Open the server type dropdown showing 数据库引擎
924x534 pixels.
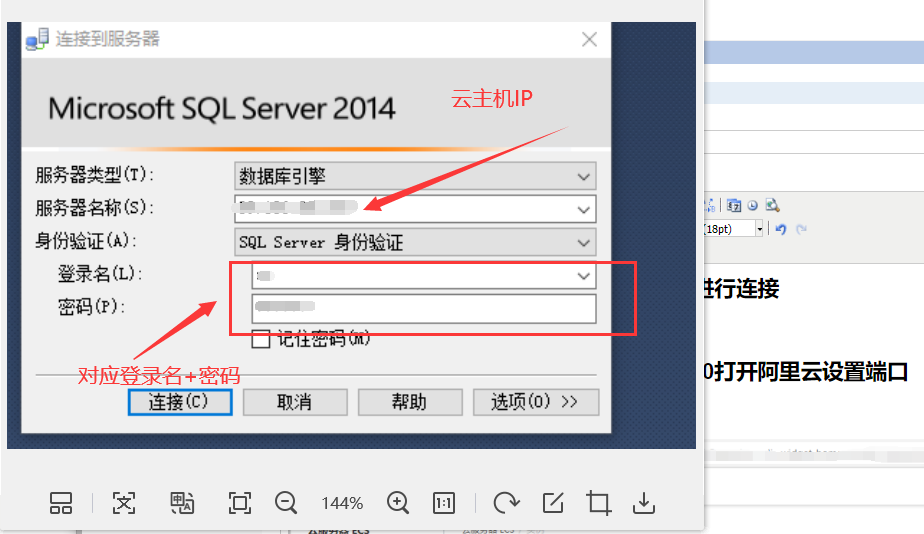click(x=415, y=176)
